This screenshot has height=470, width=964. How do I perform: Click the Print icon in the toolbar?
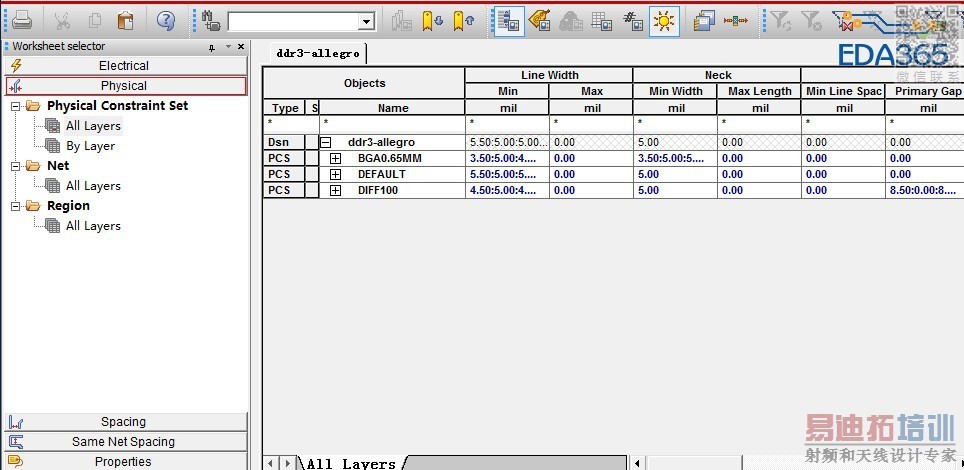(x=22, y=20)
